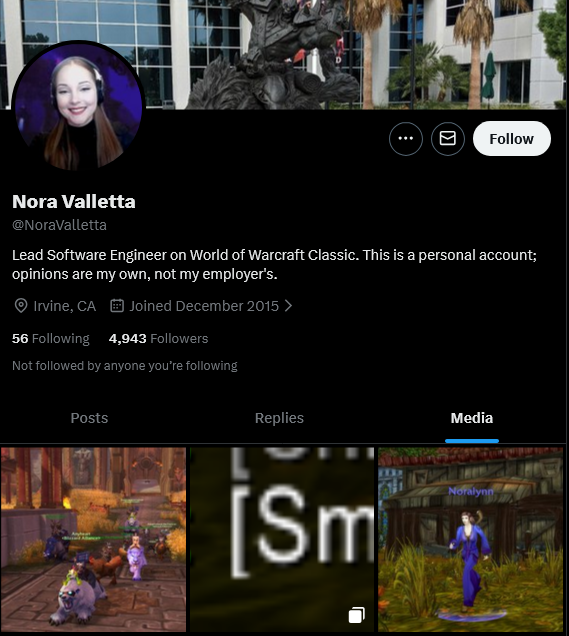Switch to the Posts tab
This screenshot has height=636, width=569.
(89, 418)
